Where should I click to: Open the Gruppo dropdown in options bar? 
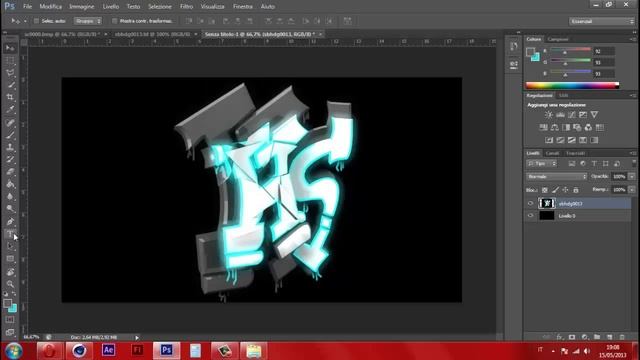pyautogui.click(x=88, y=21)
